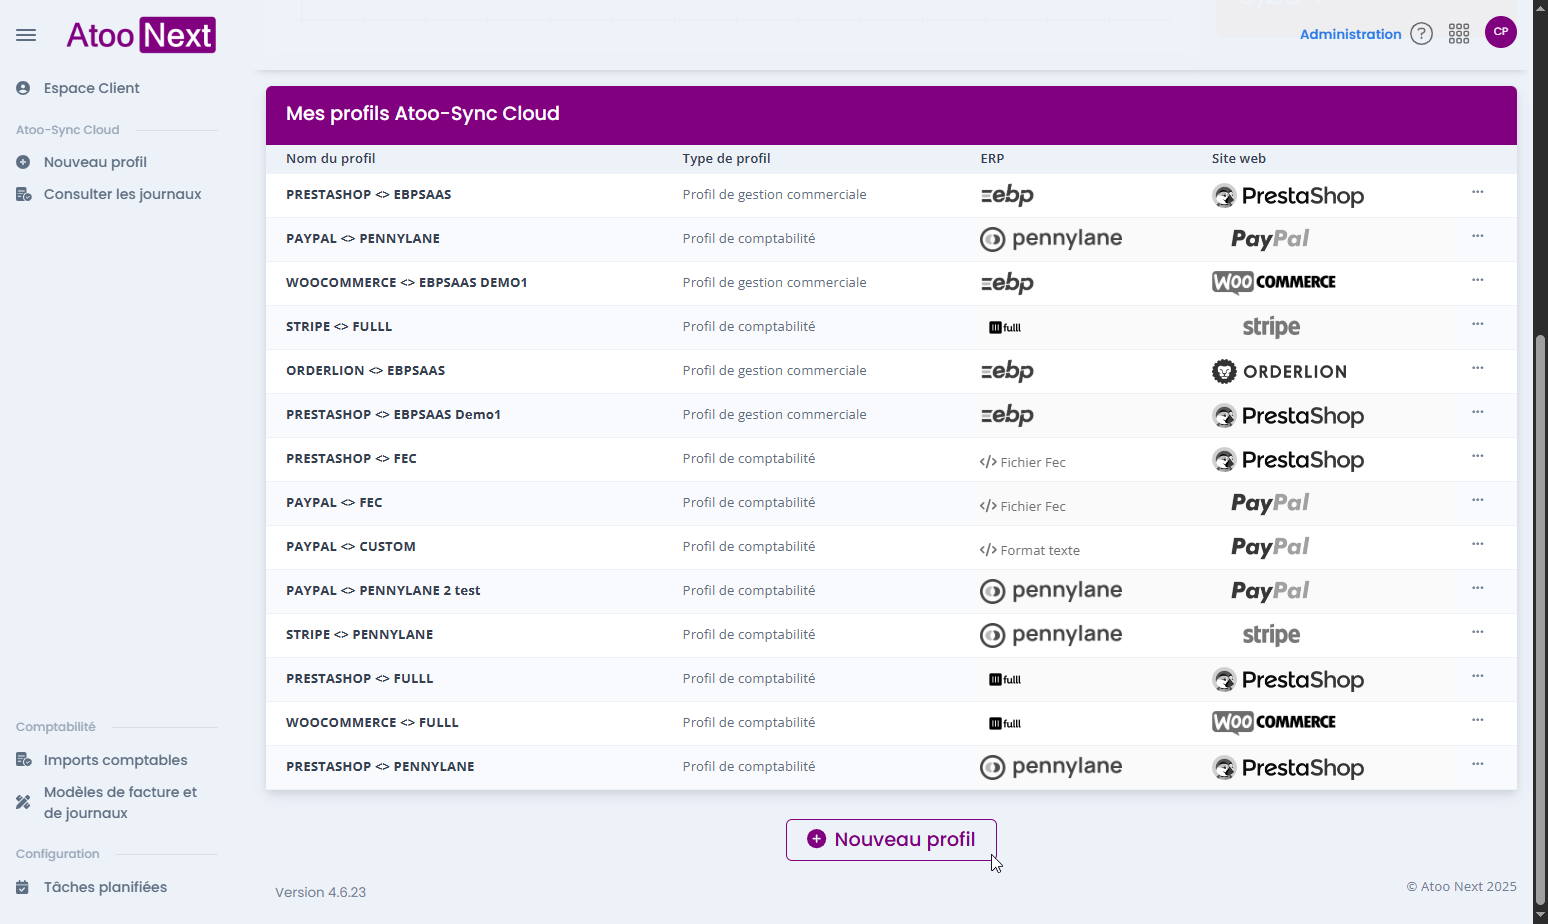Select the STRIPE <> PENNYLANE profile name

[x=359, y=634]
